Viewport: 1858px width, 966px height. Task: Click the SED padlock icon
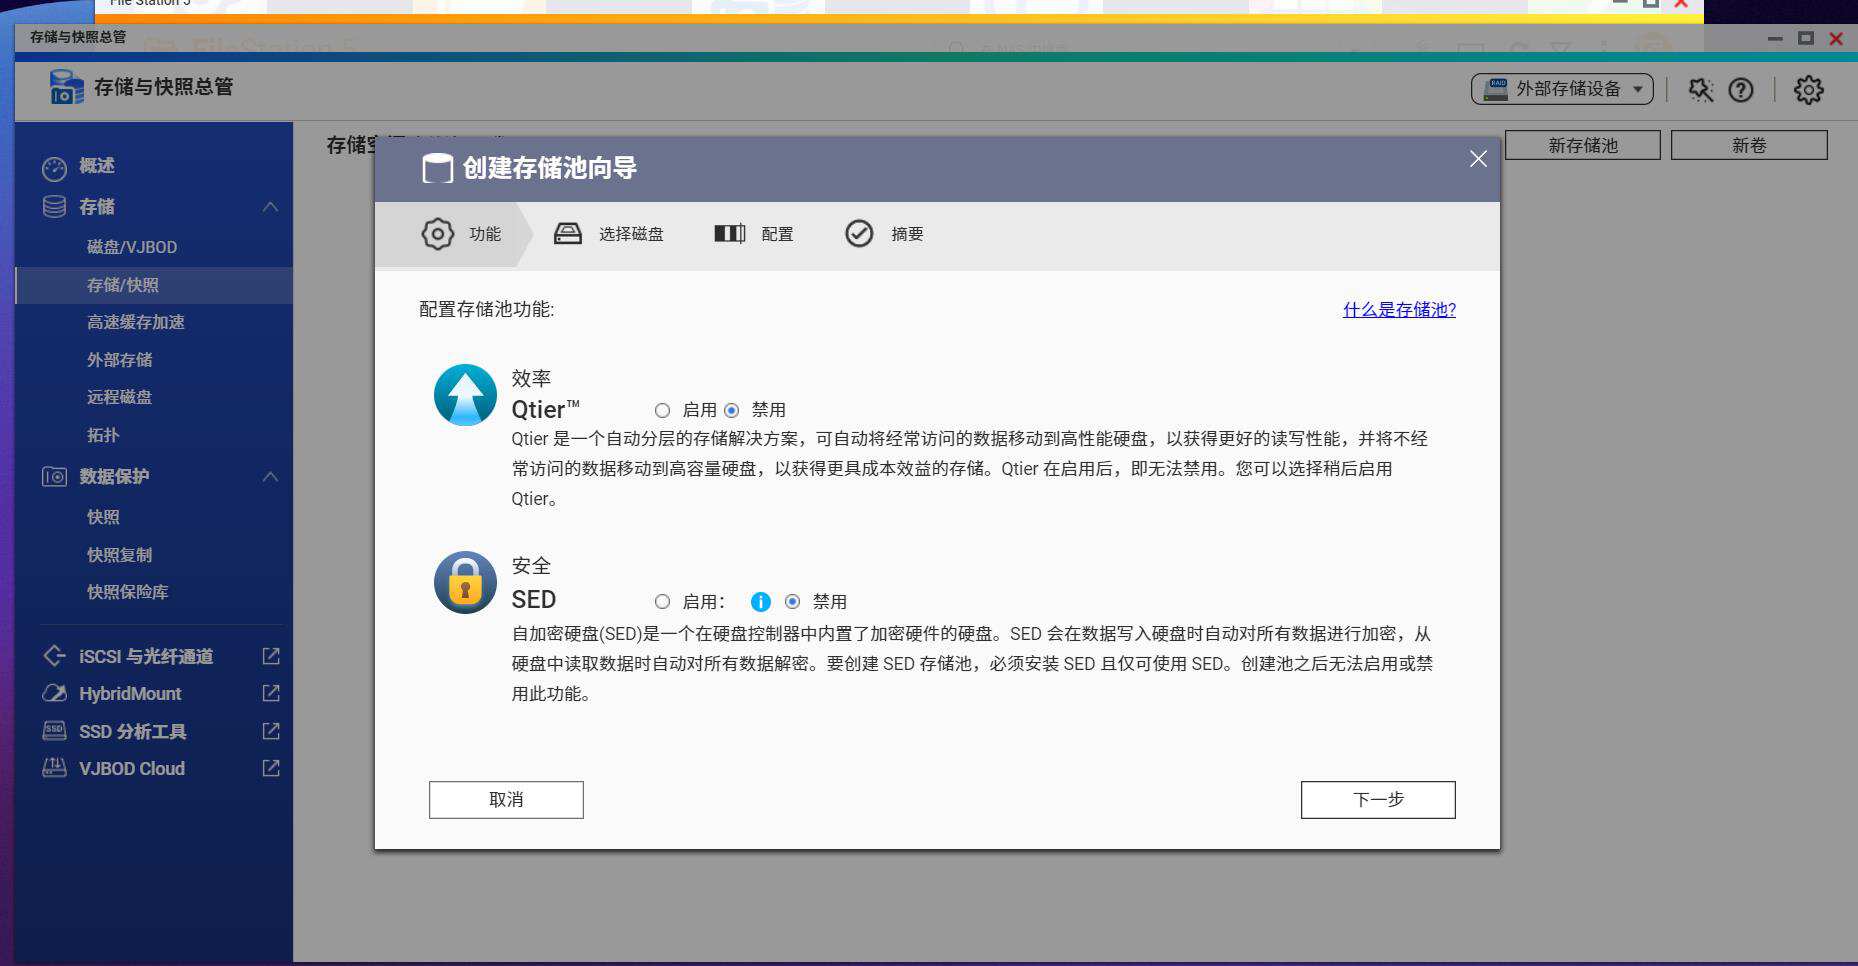[465, 582]
